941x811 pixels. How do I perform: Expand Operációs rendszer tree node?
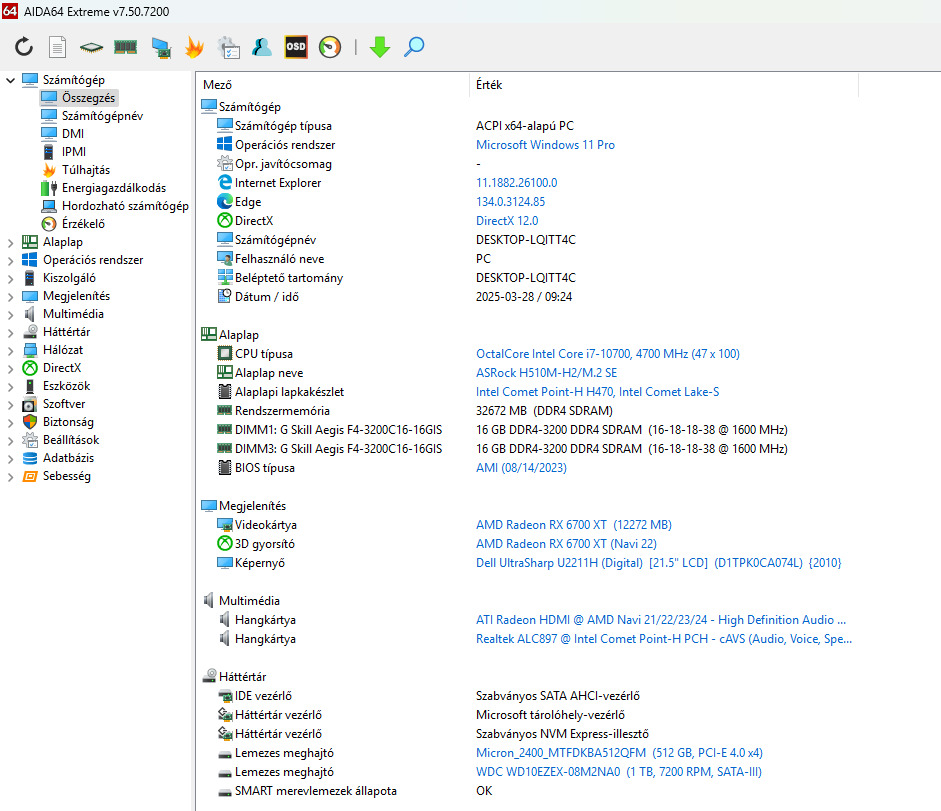tap(10, 261)
